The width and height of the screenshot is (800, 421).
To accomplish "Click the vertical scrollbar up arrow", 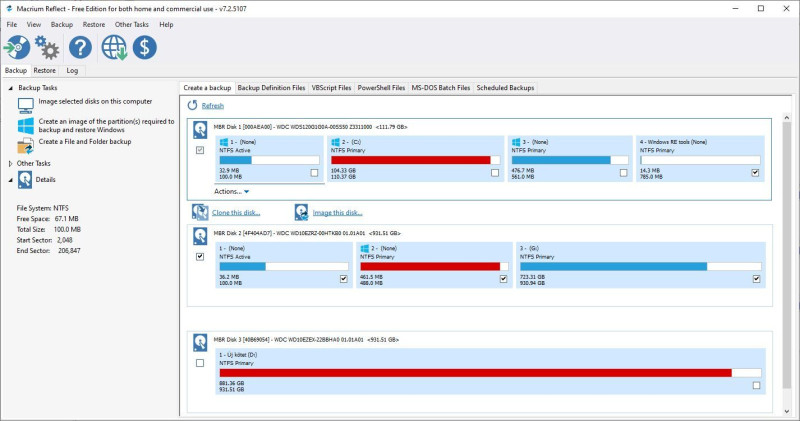I will click(x=786, y=118).
